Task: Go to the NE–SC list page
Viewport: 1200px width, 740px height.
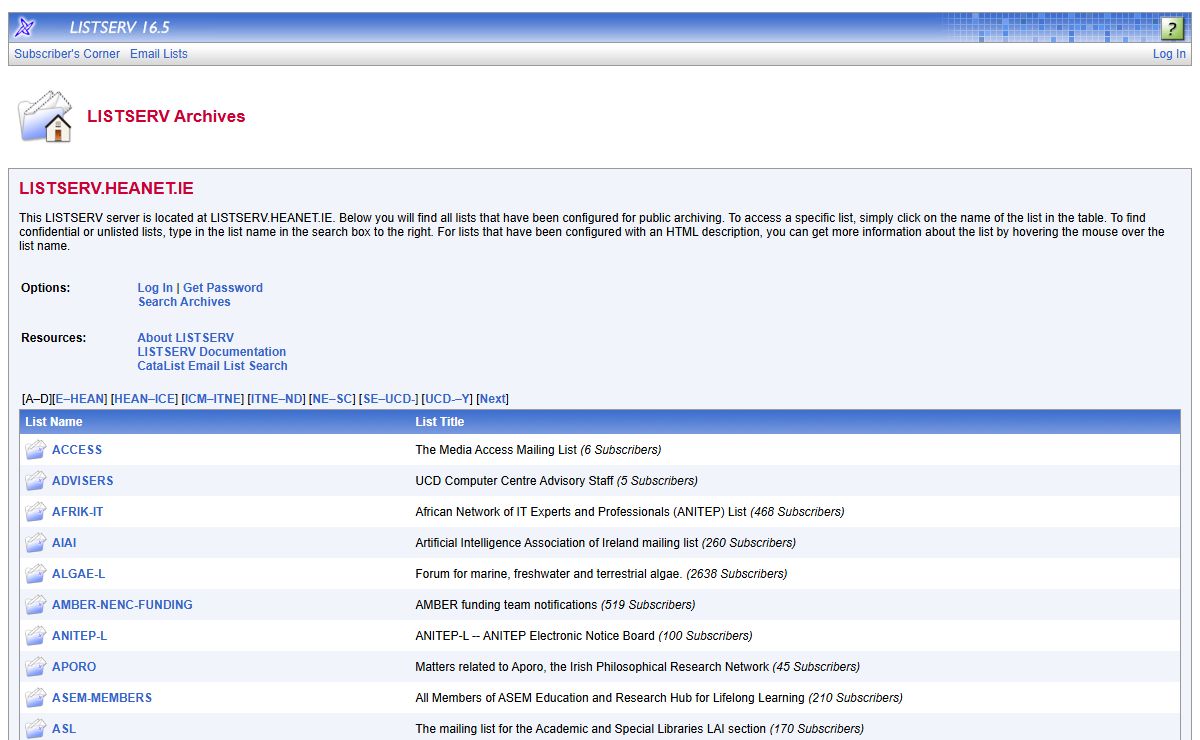Action: pos(332,399)
